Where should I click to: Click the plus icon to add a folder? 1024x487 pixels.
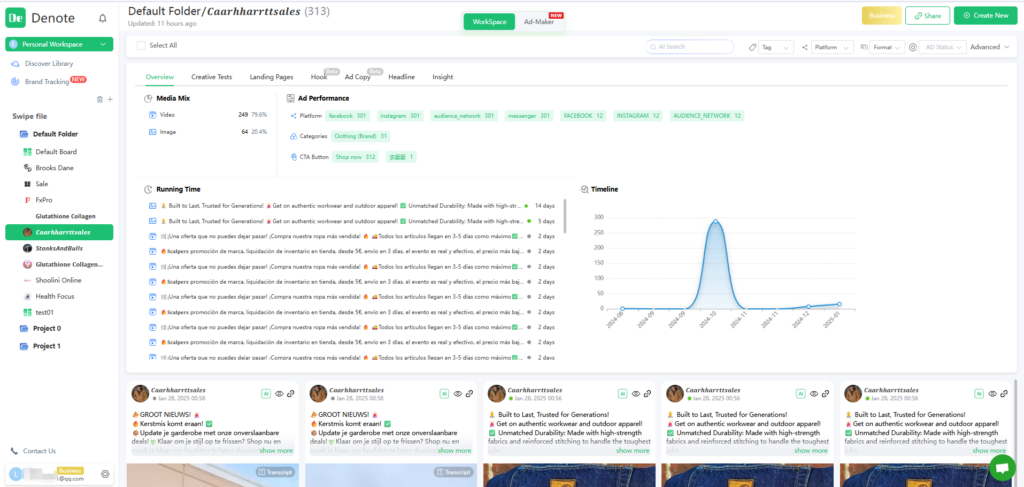click(x=109, y=99)
